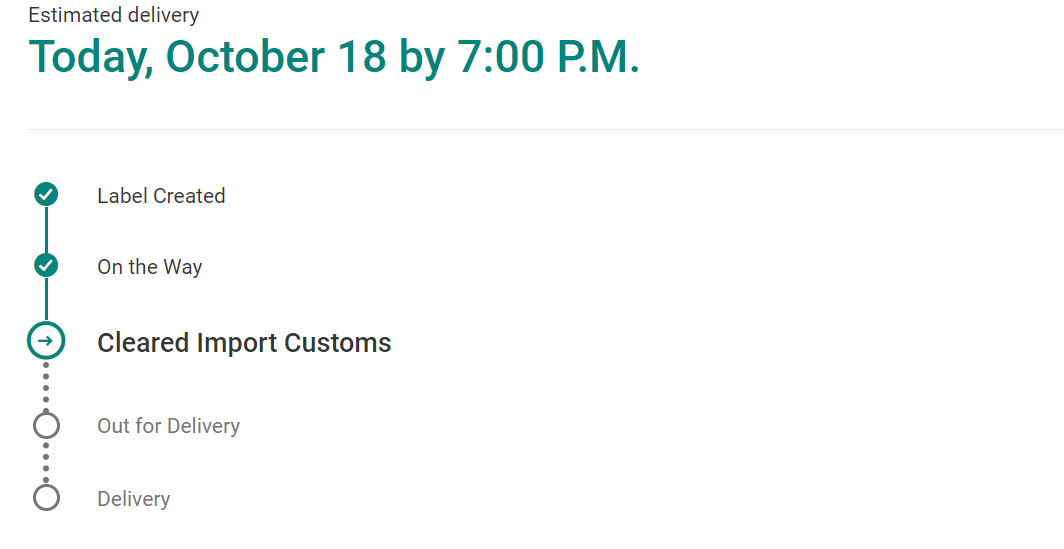Click the 7:00 P.M. delivery time
The height and width of the screenshot is (549, 1064).
tap(548, 58)
